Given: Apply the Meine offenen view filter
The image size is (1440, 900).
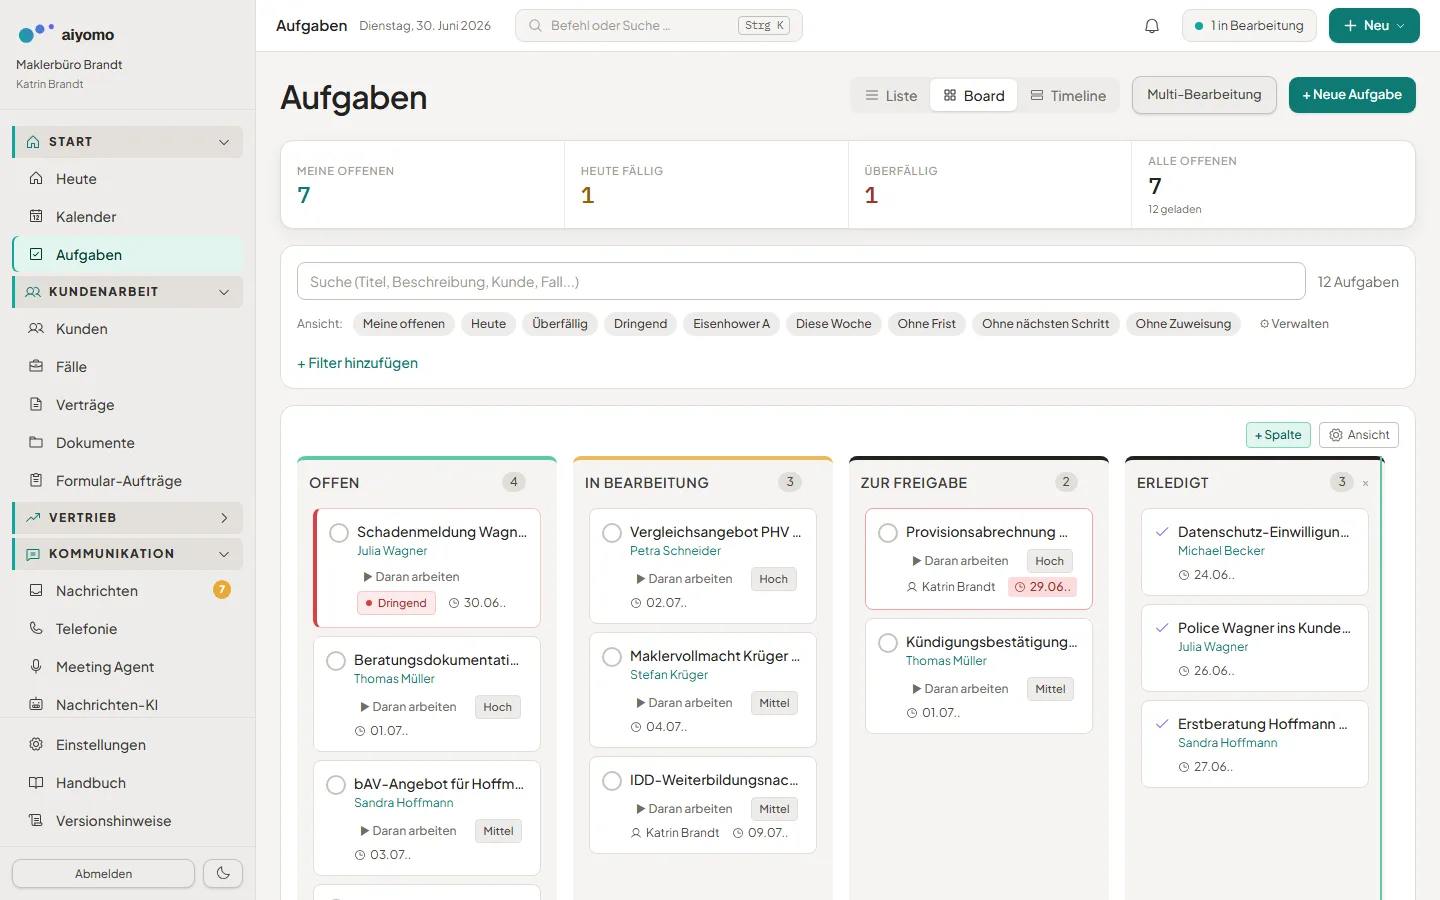Looking at the screenshot, I should point(404,324).
